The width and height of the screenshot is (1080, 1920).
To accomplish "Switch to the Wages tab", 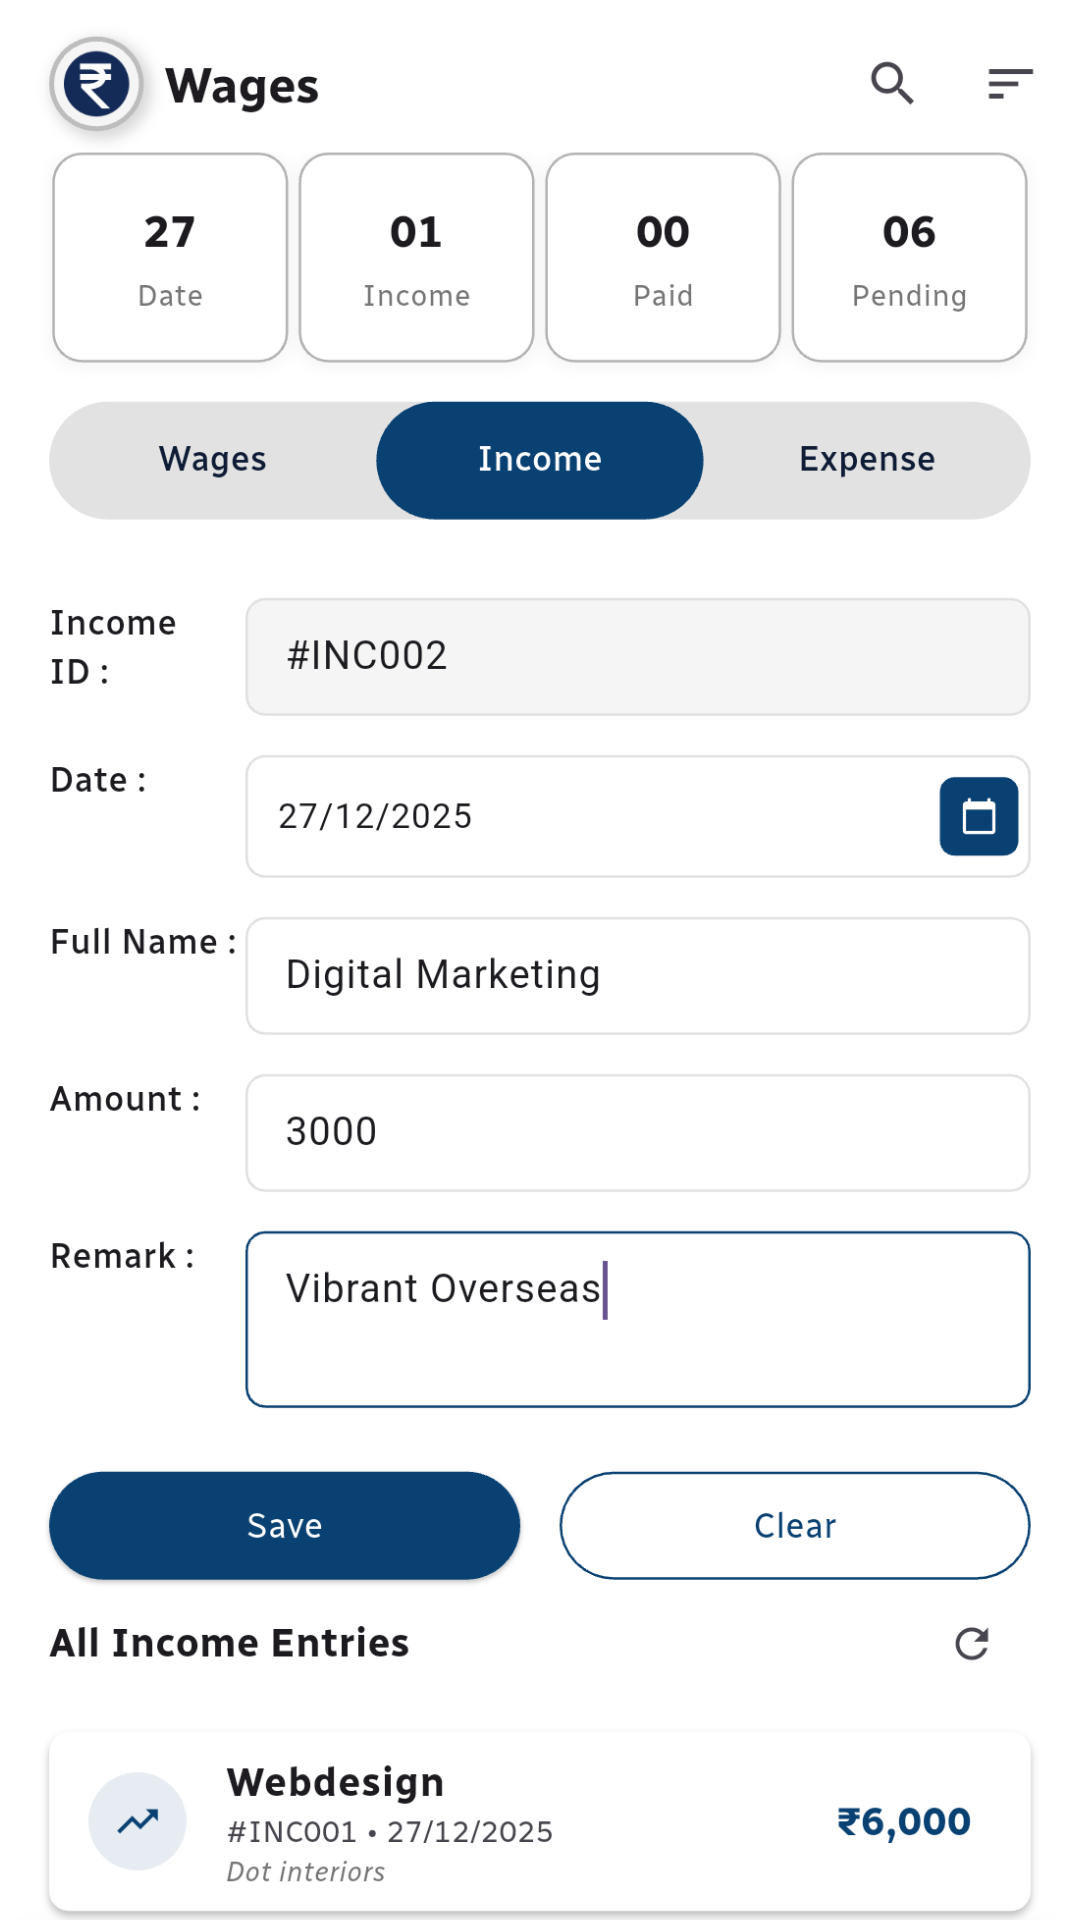I will (213, 460).
